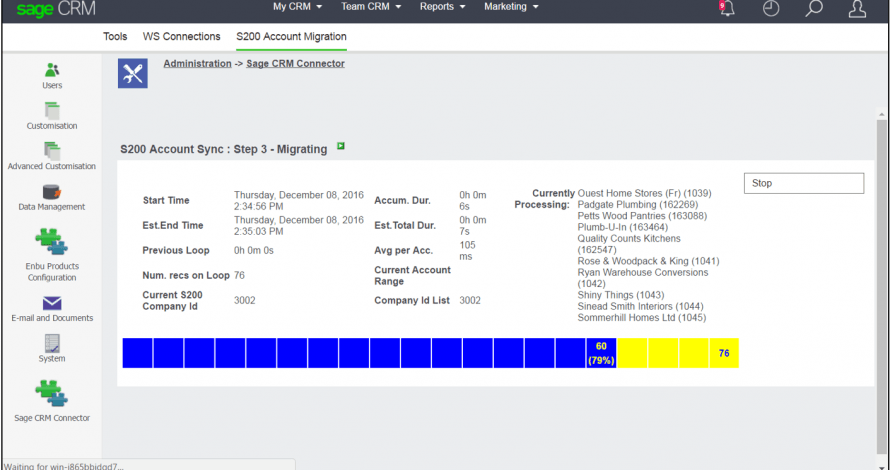The image size is (890, 470).
Task: Click Ouest Home Stores (Fr) (1039) entry
Action: pos(644,193)
